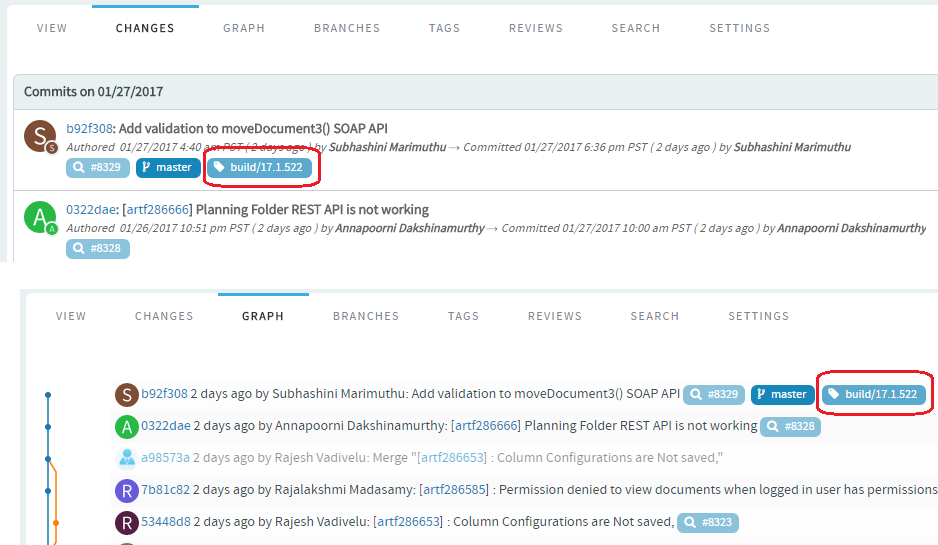Open commit 53448d8 link in graph
This screenshot has height=545, width=938.
click(x=166, y=522)
